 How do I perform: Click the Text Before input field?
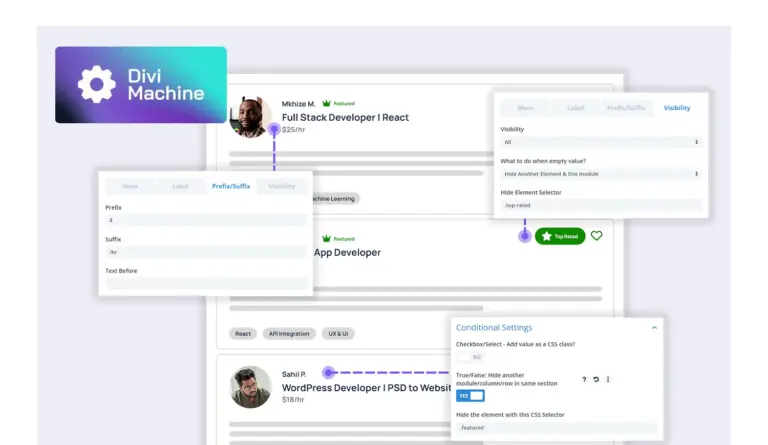point(206,283)
